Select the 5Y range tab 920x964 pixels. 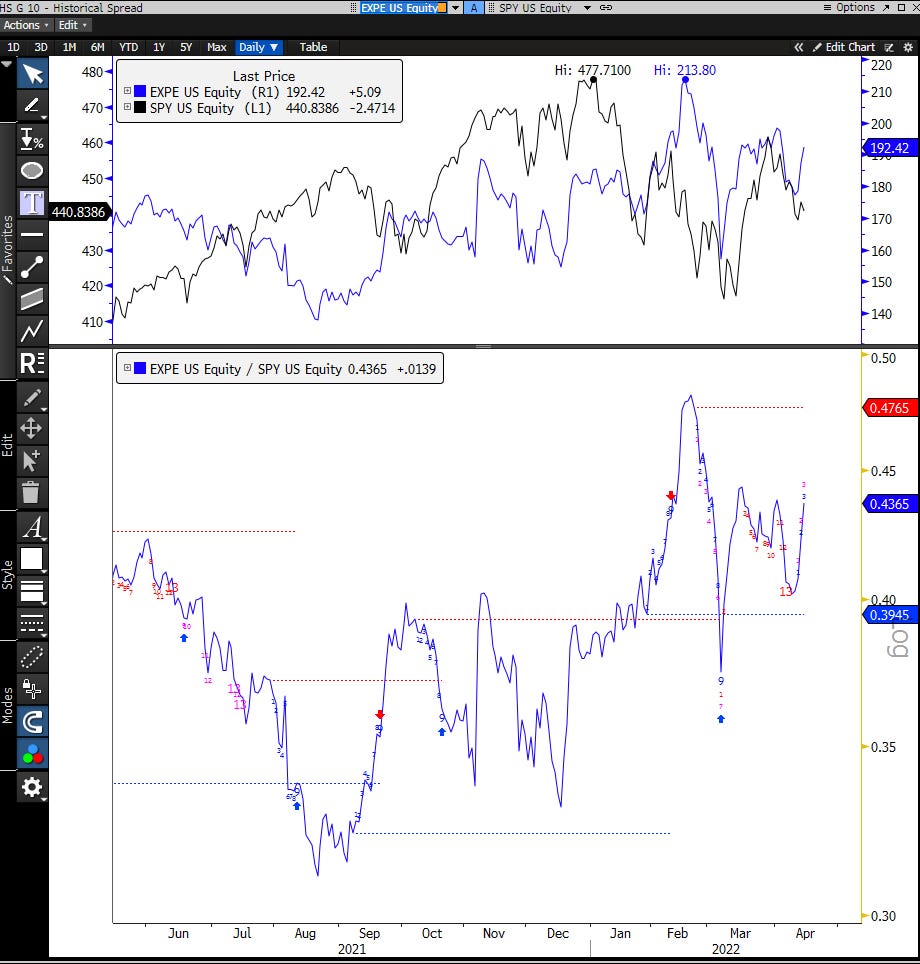click(186, 47)
